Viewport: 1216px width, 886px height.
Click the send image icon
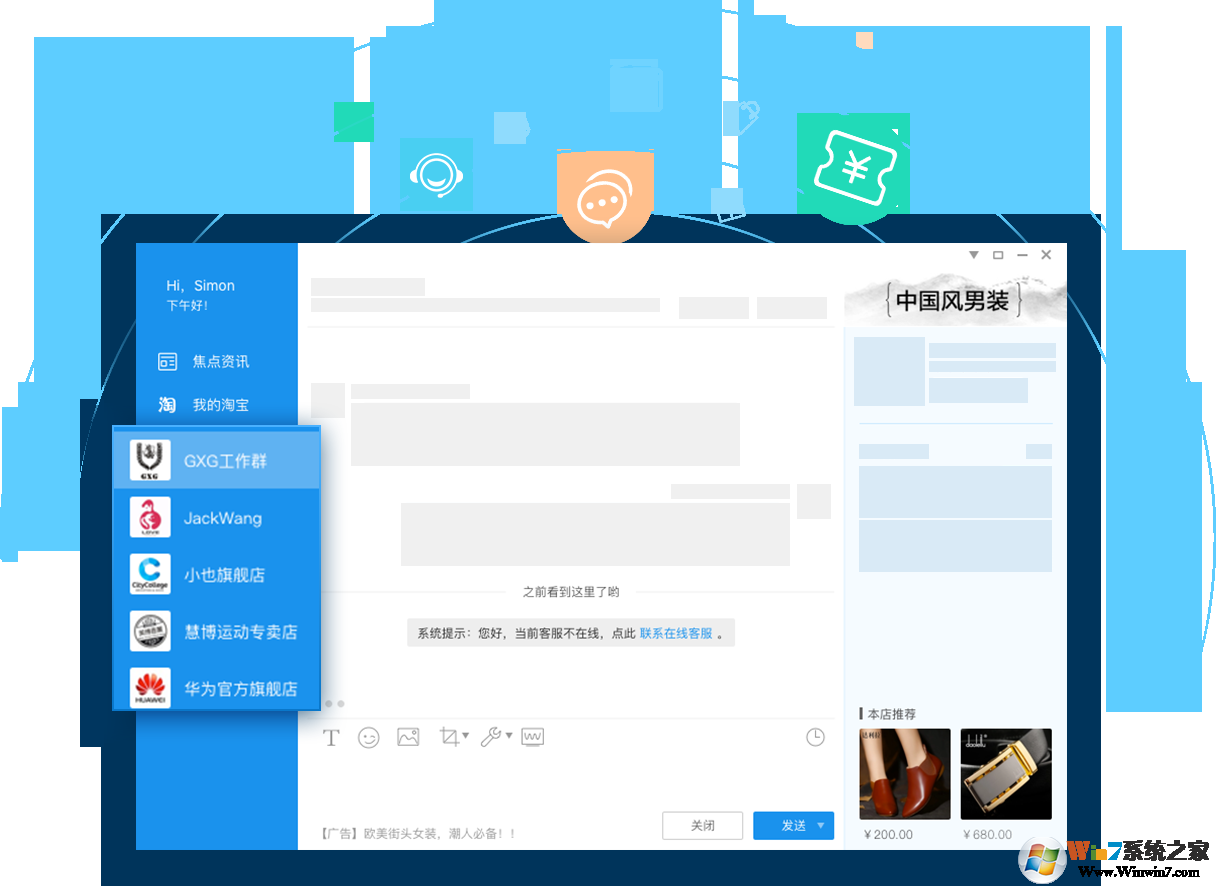407,737
